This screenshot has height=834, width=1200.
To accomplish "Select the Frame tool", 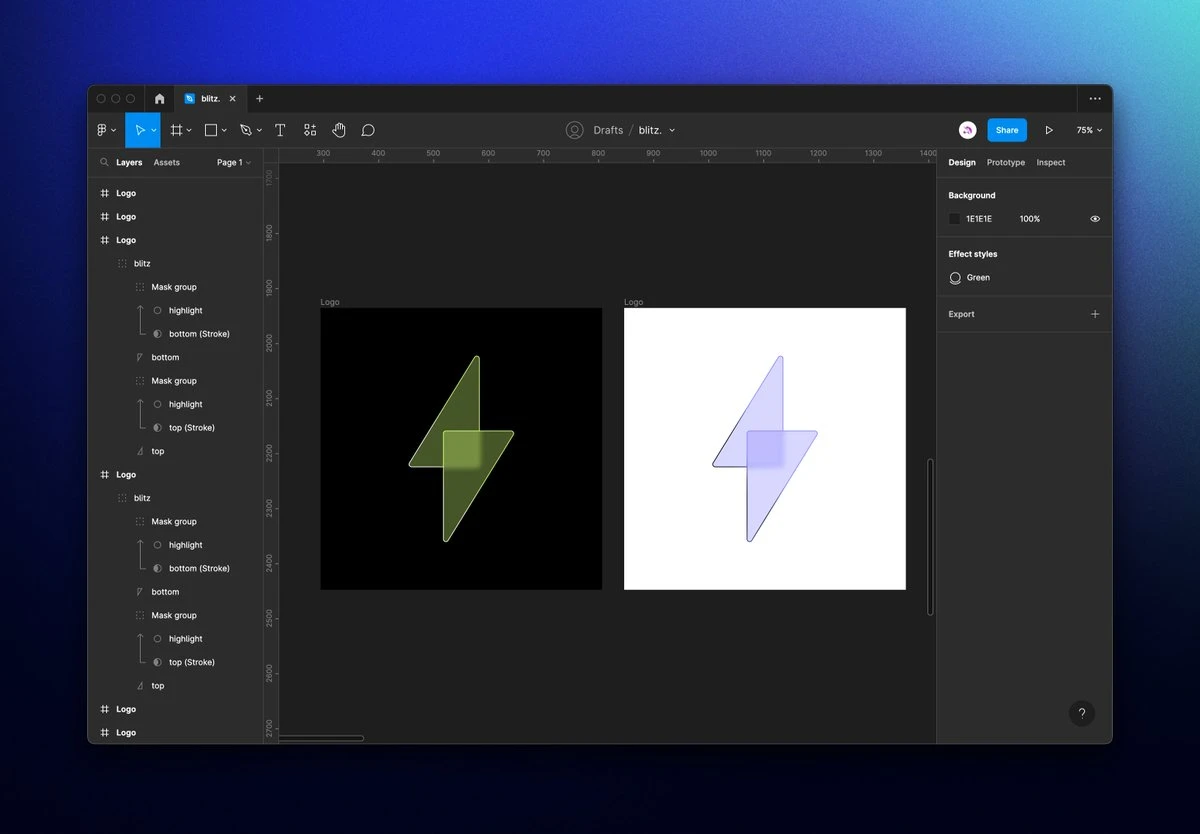I will pyautogui.click(x=176, y=130).
